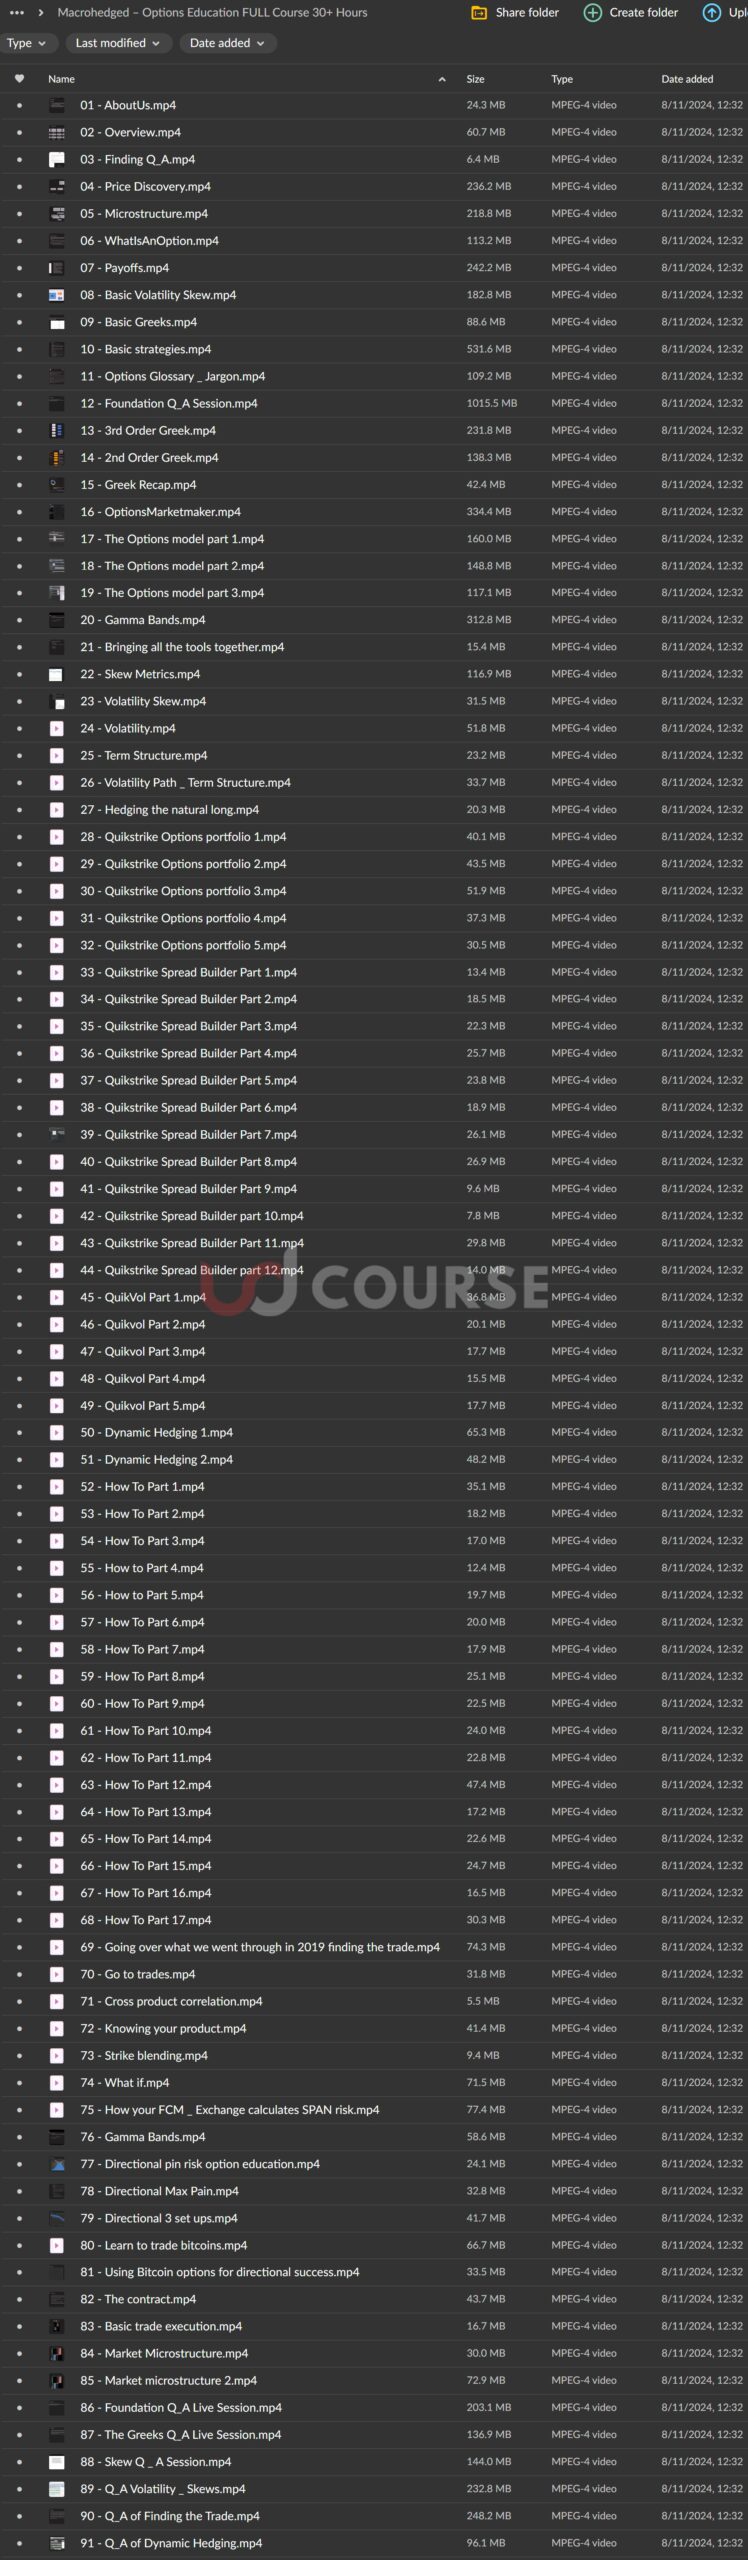Expand the Last modified filter dropdown

tap(117, 43)
